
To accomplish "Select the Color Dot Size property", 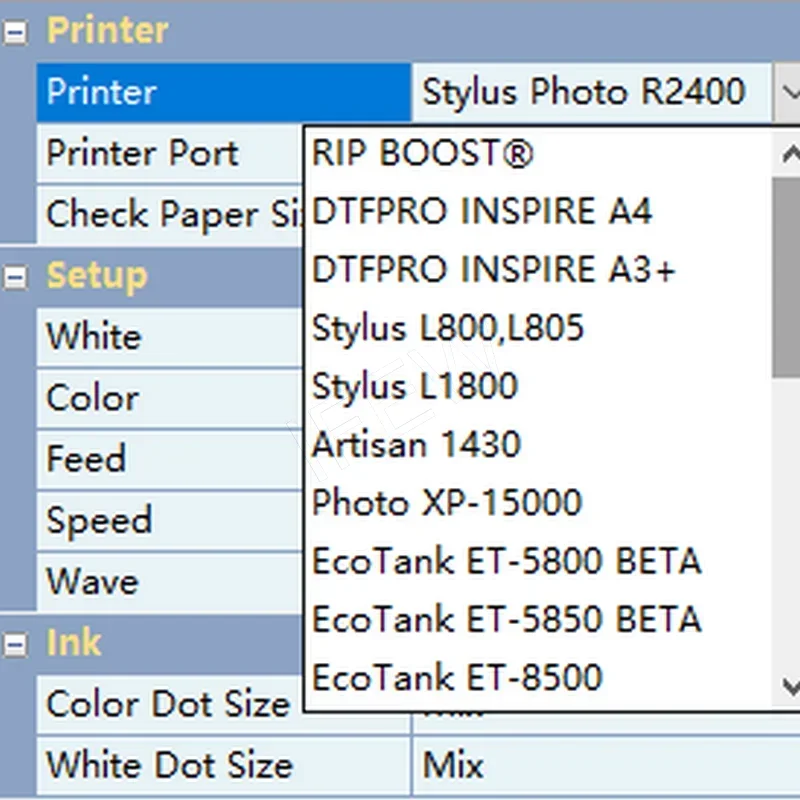I will click(168, 705).
